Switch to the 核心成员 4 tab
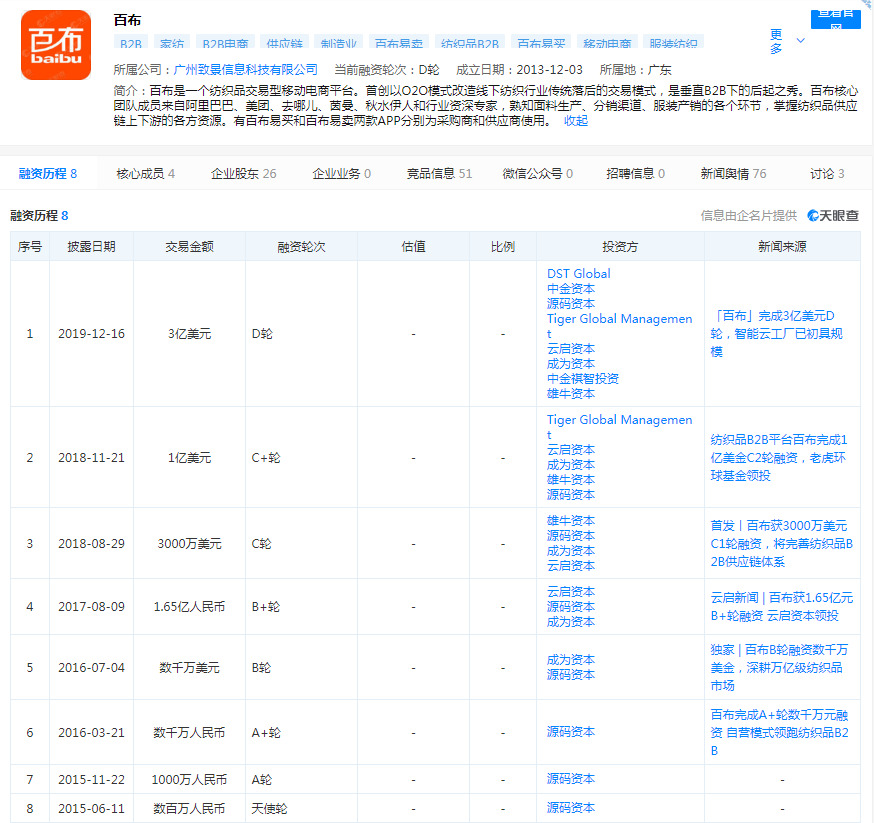Viewport: 874px width, 823px height. tap(145, 173)
